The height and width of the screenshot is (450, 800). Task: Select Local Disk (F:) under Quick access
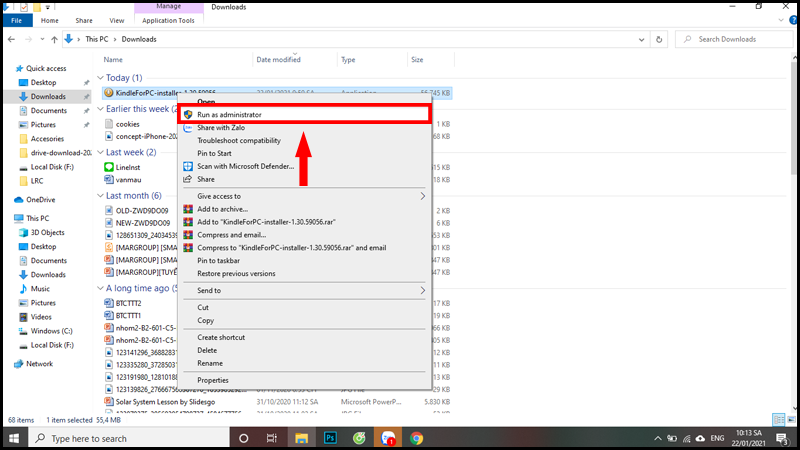(51, 167)
